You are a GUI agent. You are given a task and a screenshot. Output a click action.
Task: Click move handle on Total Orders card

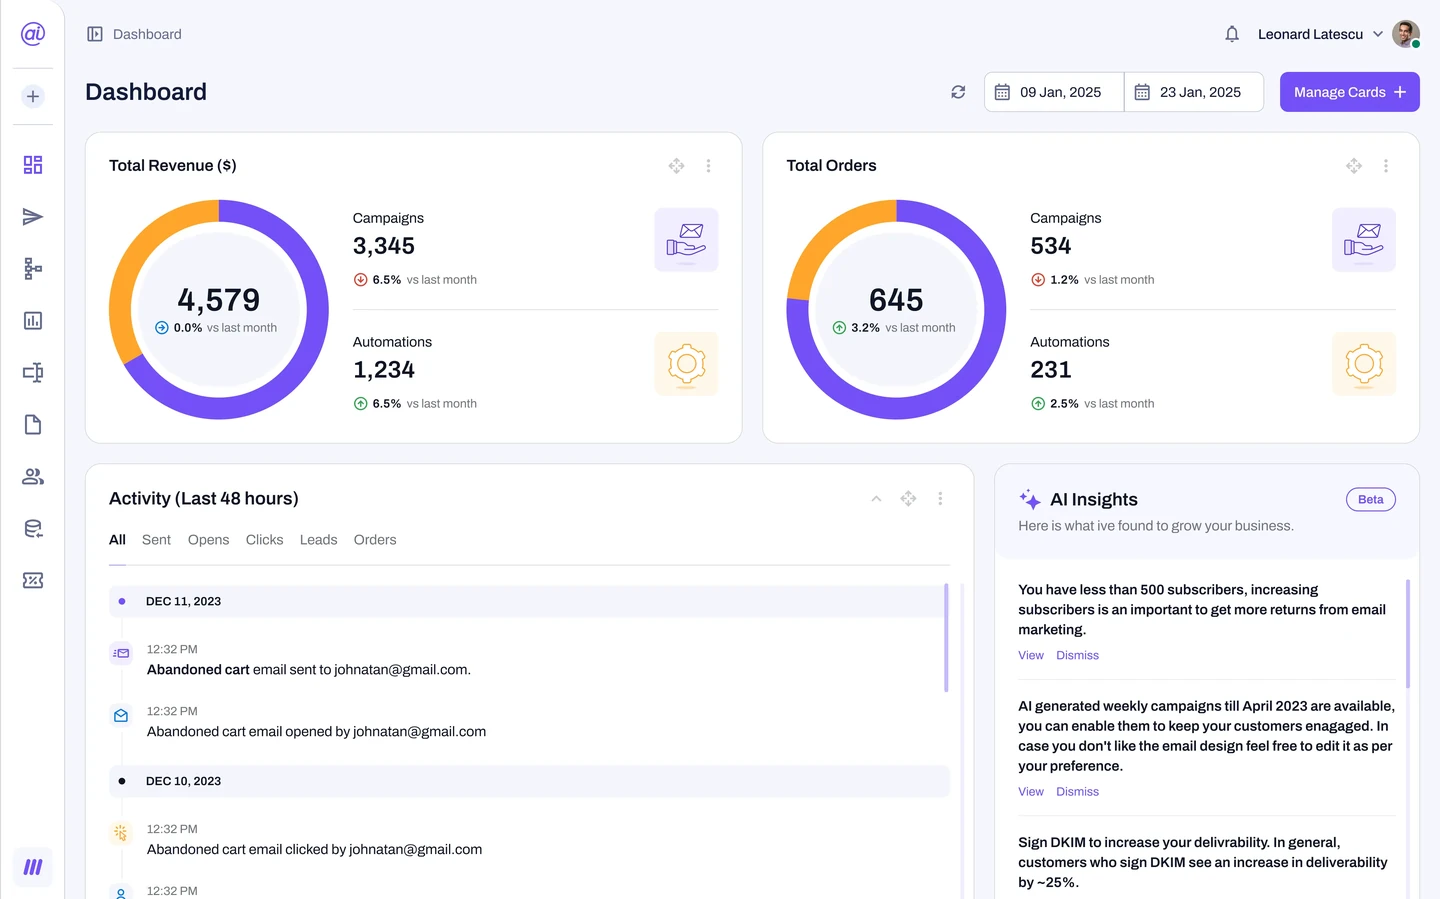click(1354, 166)
